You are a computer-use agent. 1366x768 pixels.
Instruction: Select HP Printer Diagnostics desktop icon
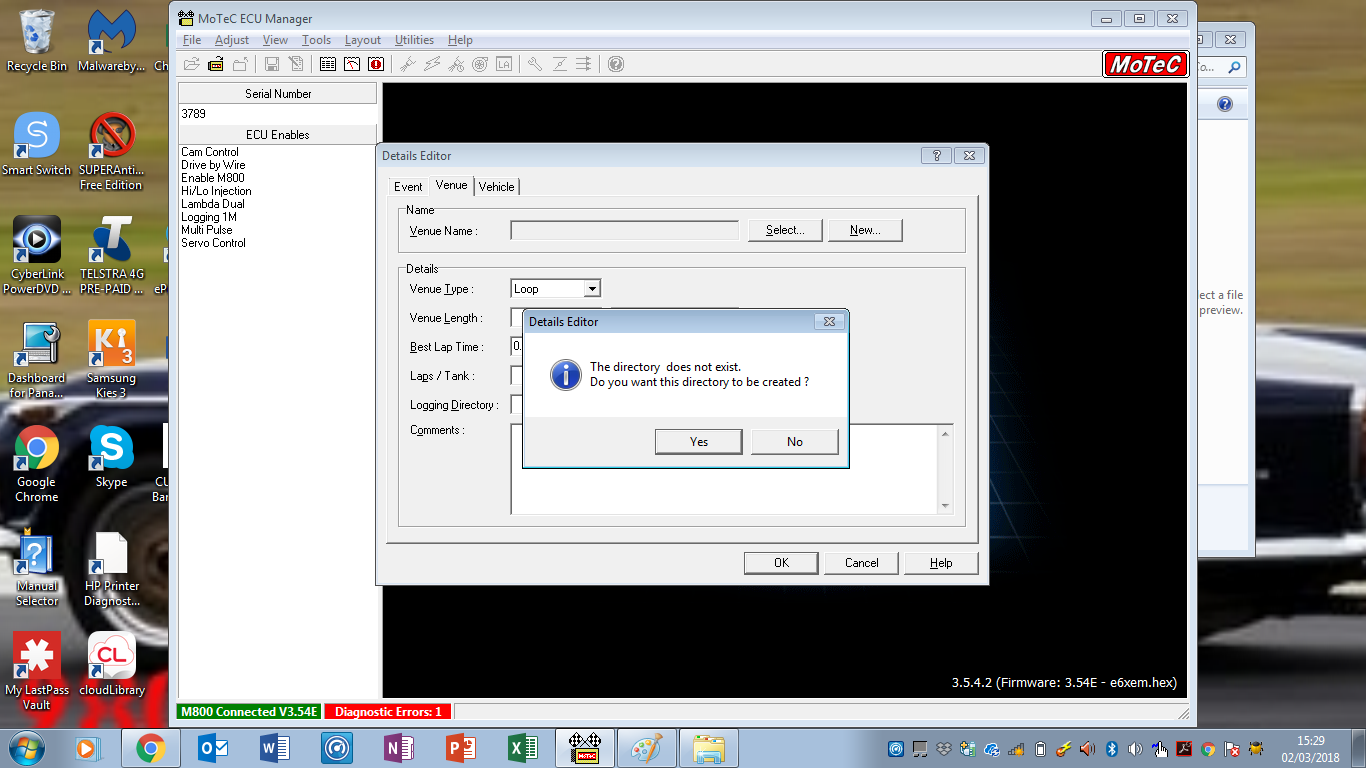point(111,567)
